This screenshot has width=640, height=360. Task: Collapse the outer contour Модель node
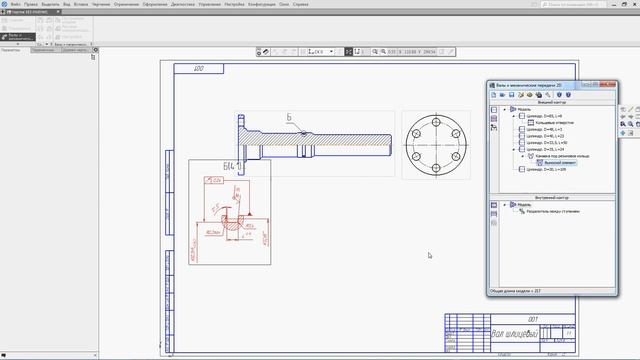pyautogui.click(x=504, y=109)
